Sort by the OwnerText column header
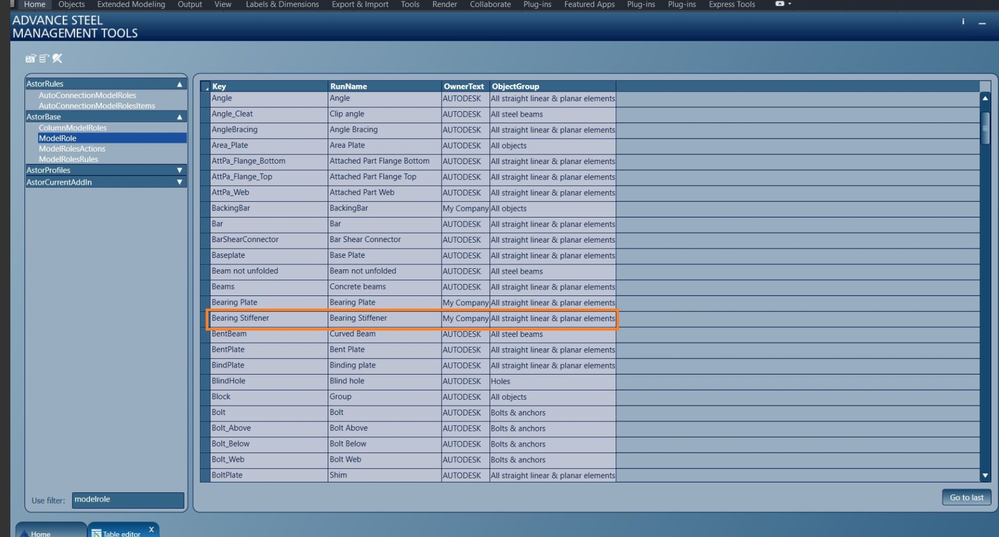The height and width of the screenshot is (537, 999). (x=465, y=86)
